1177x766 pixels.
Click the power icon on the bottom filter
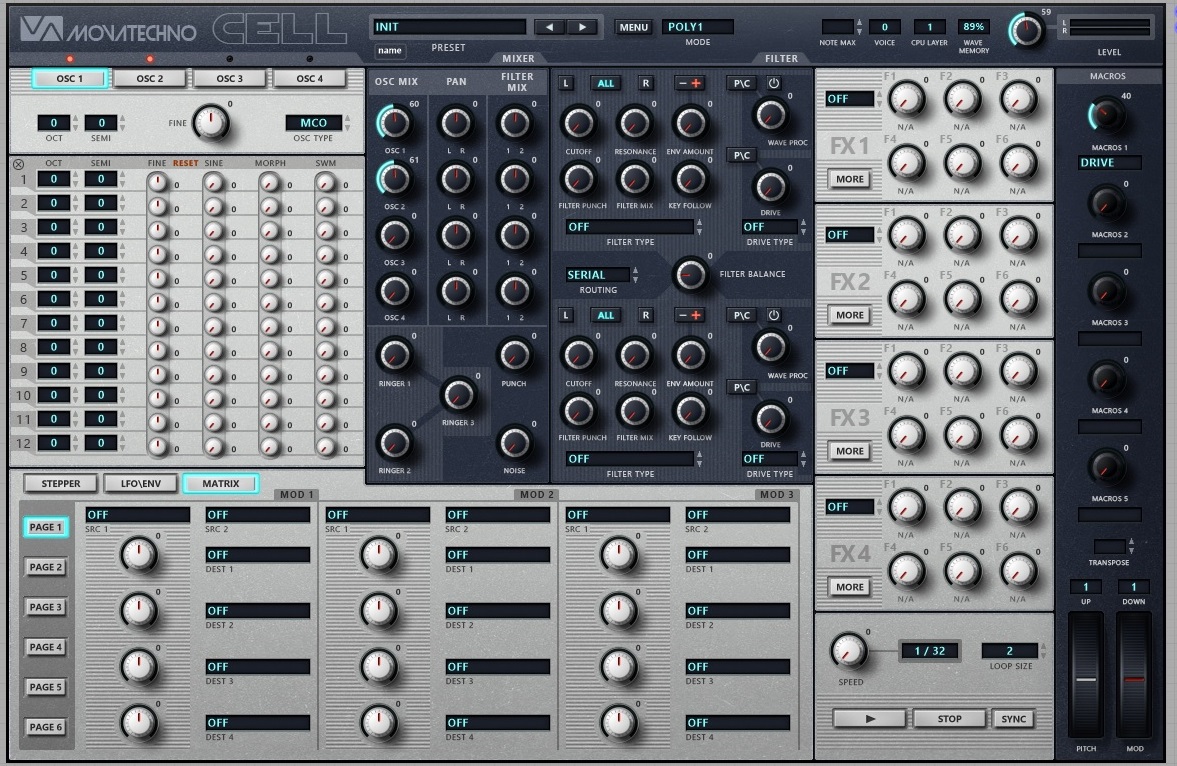click(x=773, y=315)
